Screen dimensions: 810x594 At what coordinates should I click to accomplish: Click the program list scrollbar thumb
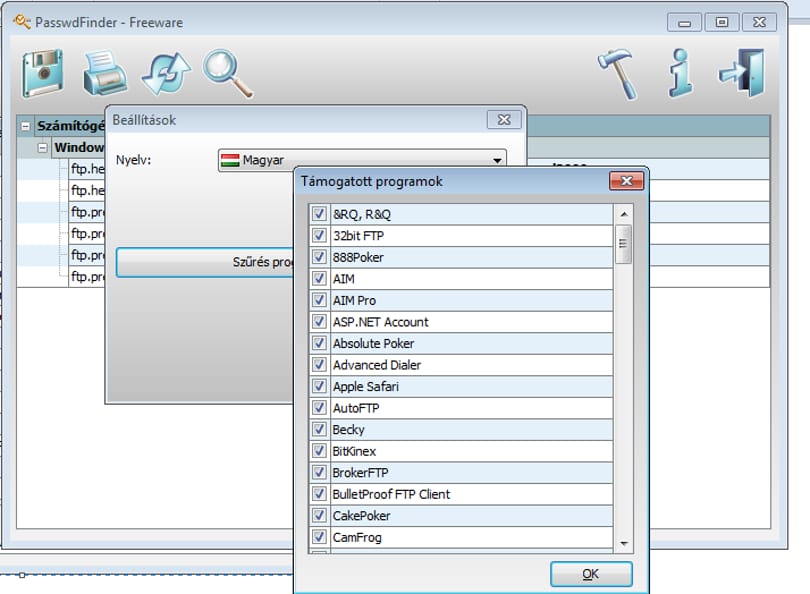[x=624, y=244]
